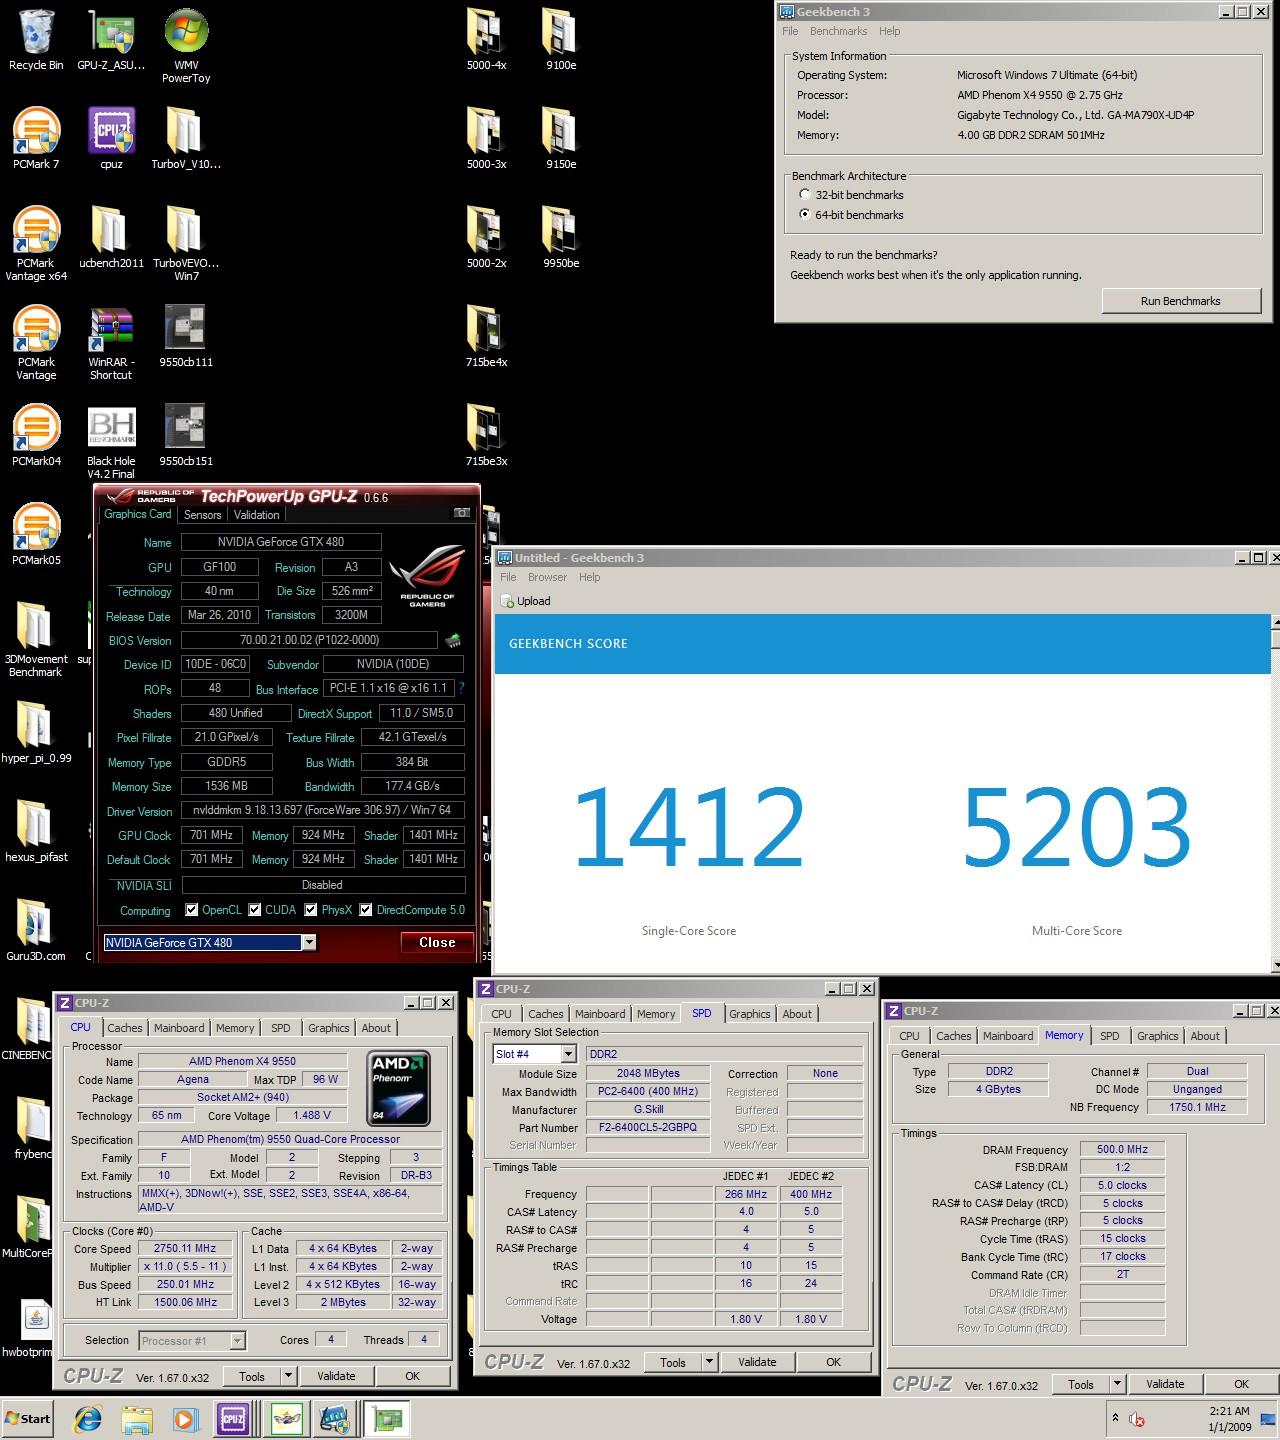Select 64-bit benchmarks radio button
1280x1440 pixels.
click(x=805, y=215)
